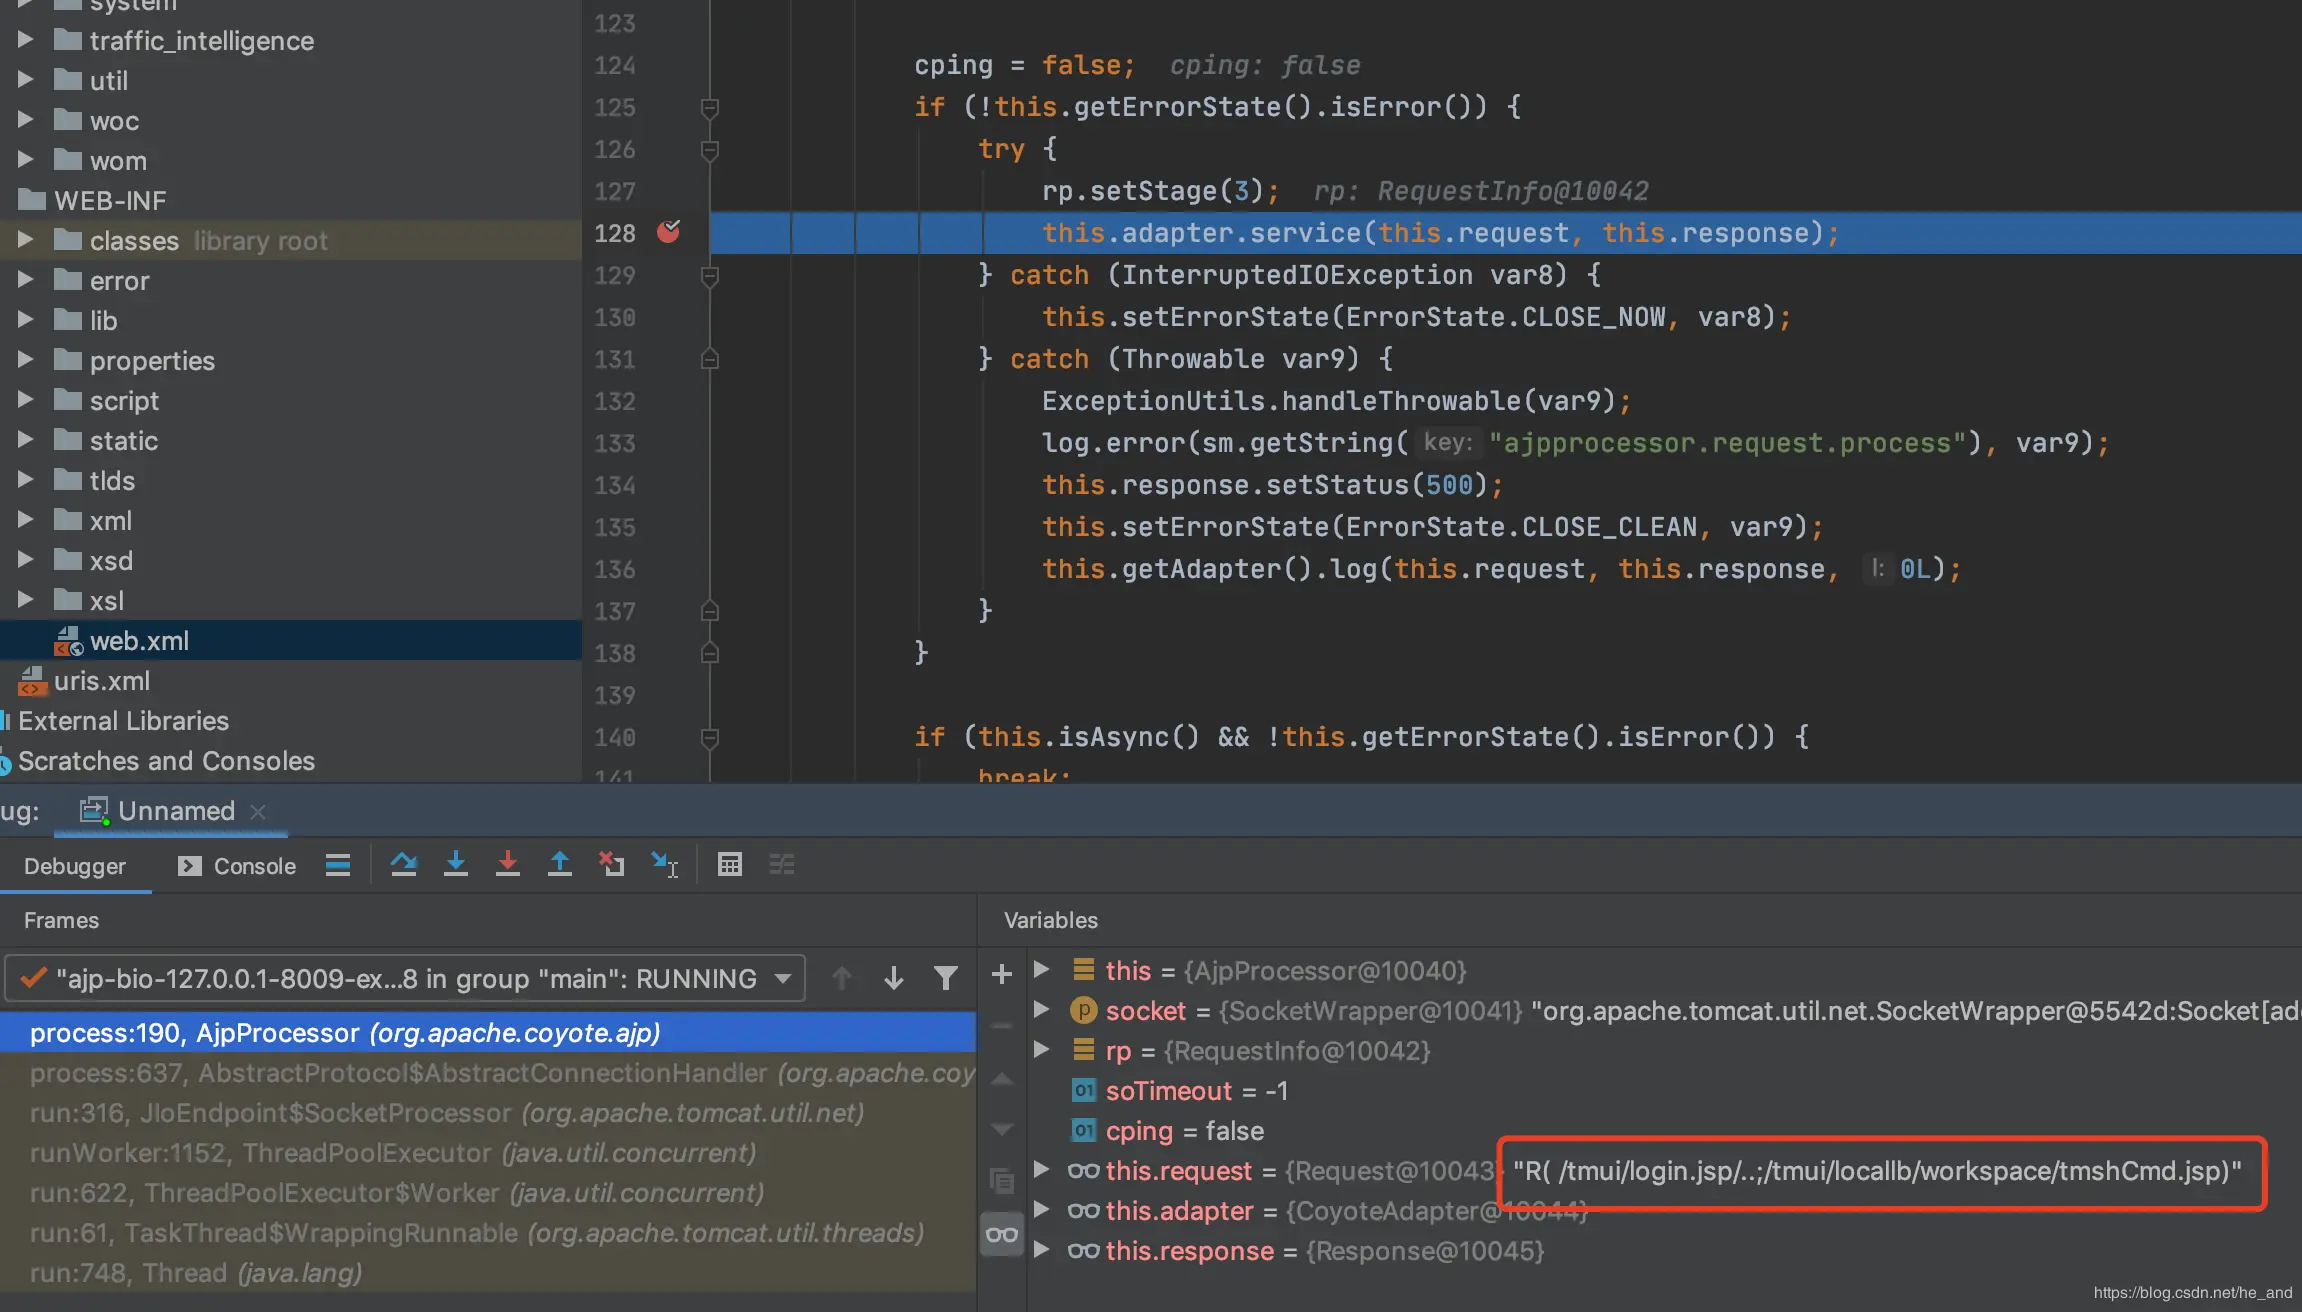Image resolution: width=2302 pixels, height=1312 pixels.
Task: Toggle the glasses watches-view button
Action: pyautogui.click(x=1001, y=1235)
